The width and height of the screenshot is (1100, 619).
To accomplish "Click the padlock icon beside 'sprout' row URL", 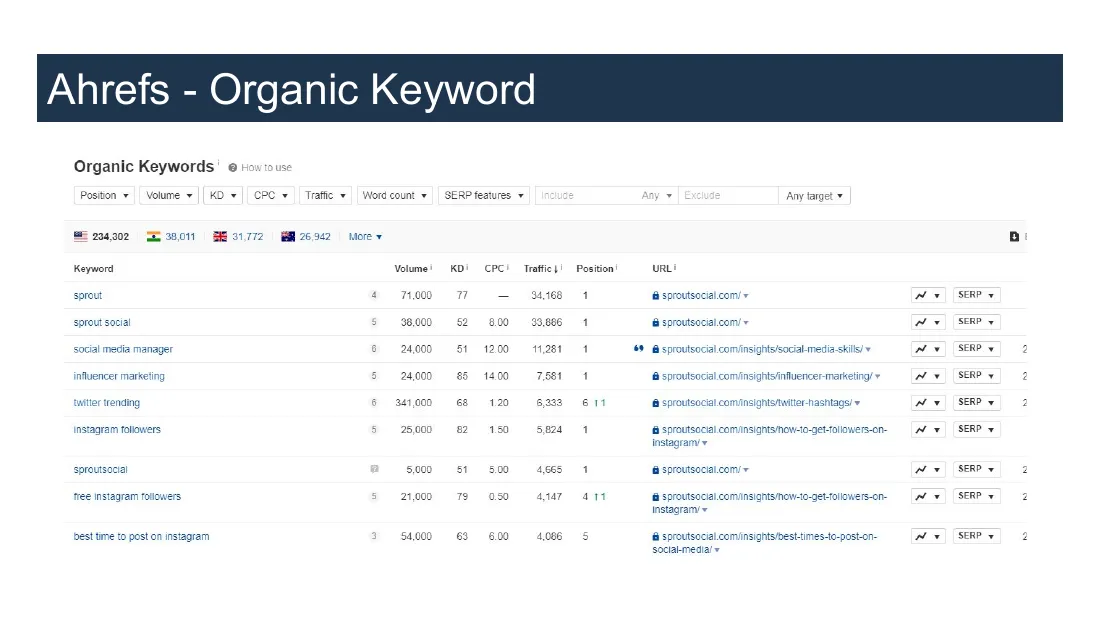I will pyautogui.click(x=656, y=295).
